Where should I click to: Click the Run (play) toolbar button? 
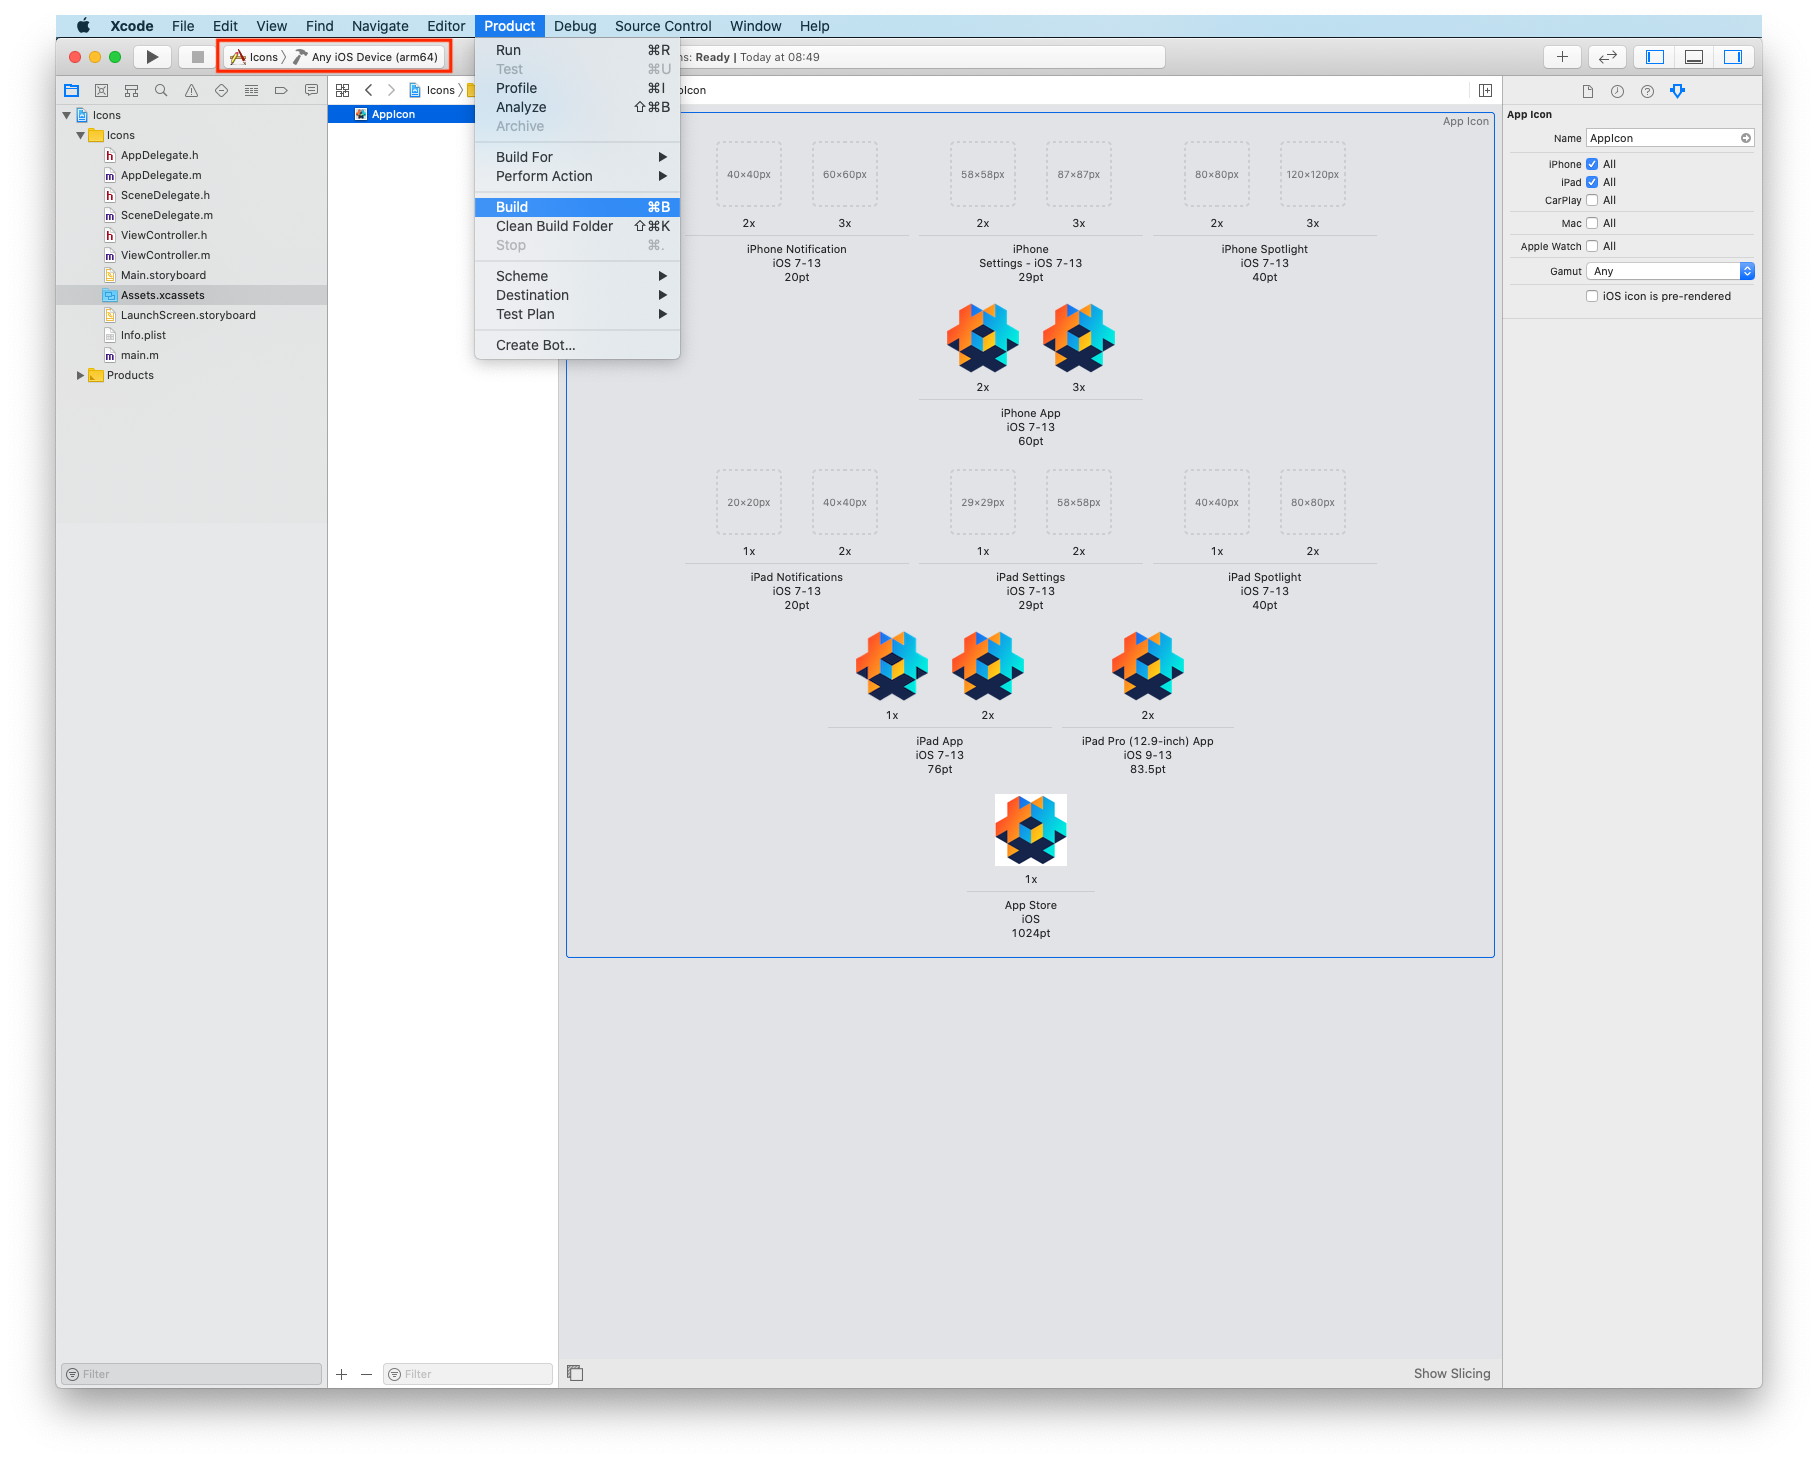pyautogui.click(x=152, y=57)
